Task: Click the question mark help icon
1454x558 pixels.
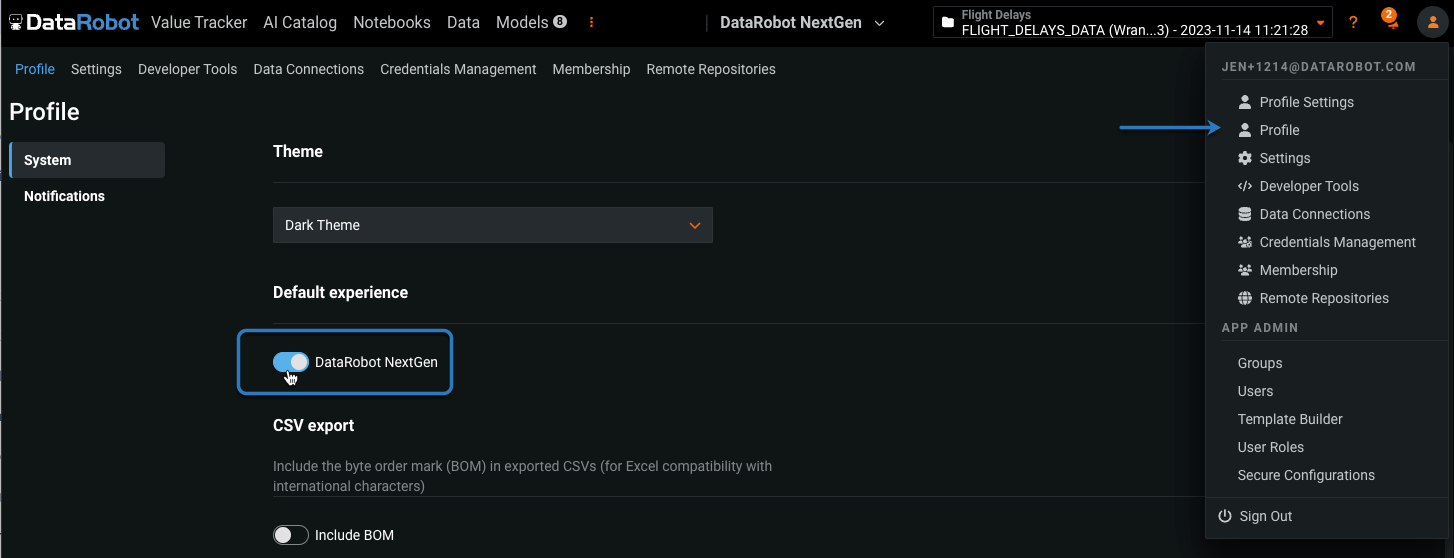Action: [x=1354, y=22]
